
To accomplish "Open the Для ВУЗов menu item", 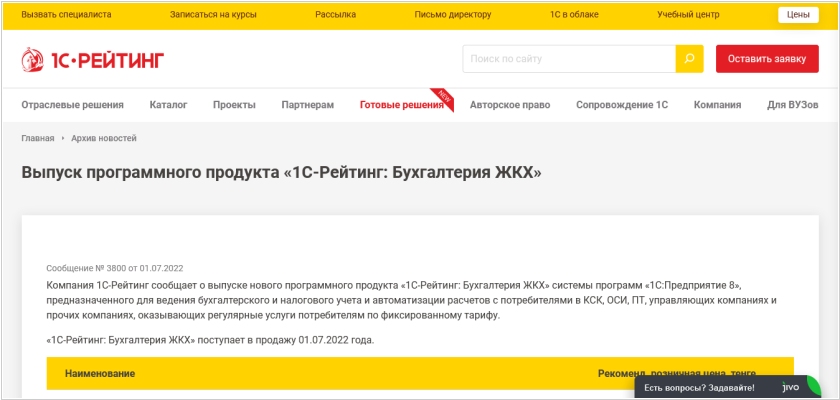I will point(793,105).
